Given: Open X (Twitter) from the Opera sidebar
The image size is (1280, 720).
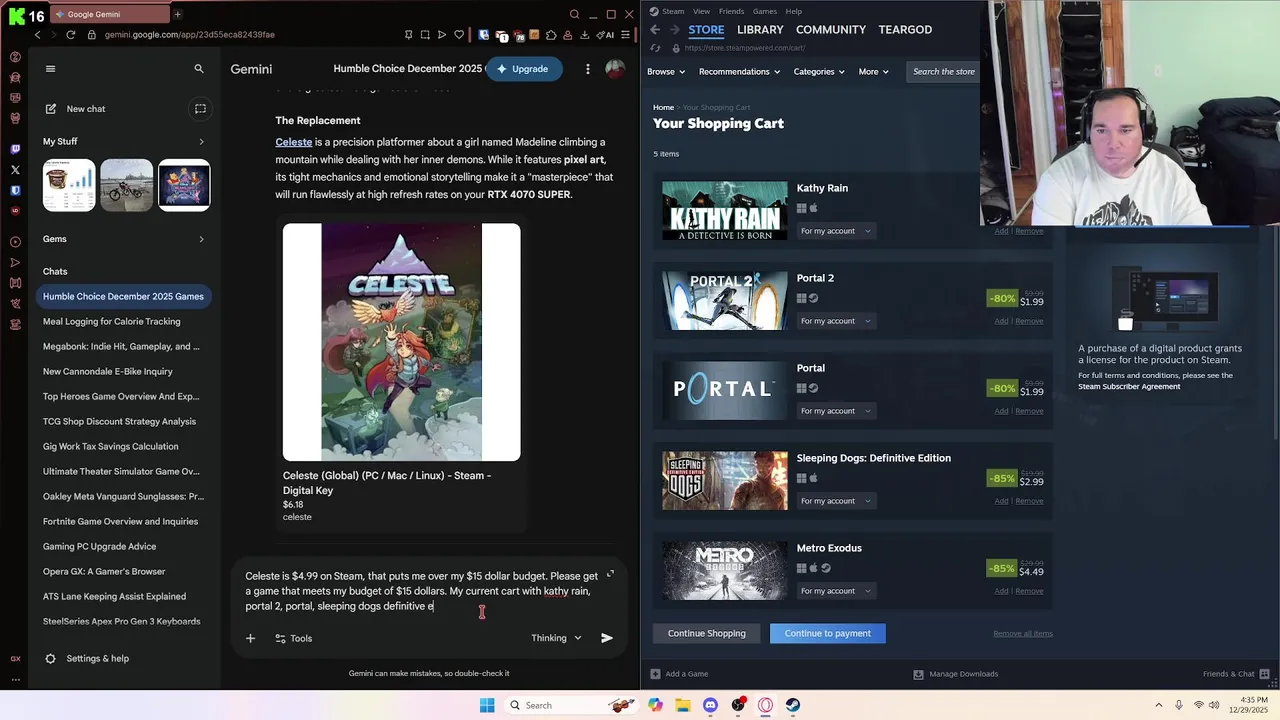Looking at the screenshot, I should [x=15, y=170].
